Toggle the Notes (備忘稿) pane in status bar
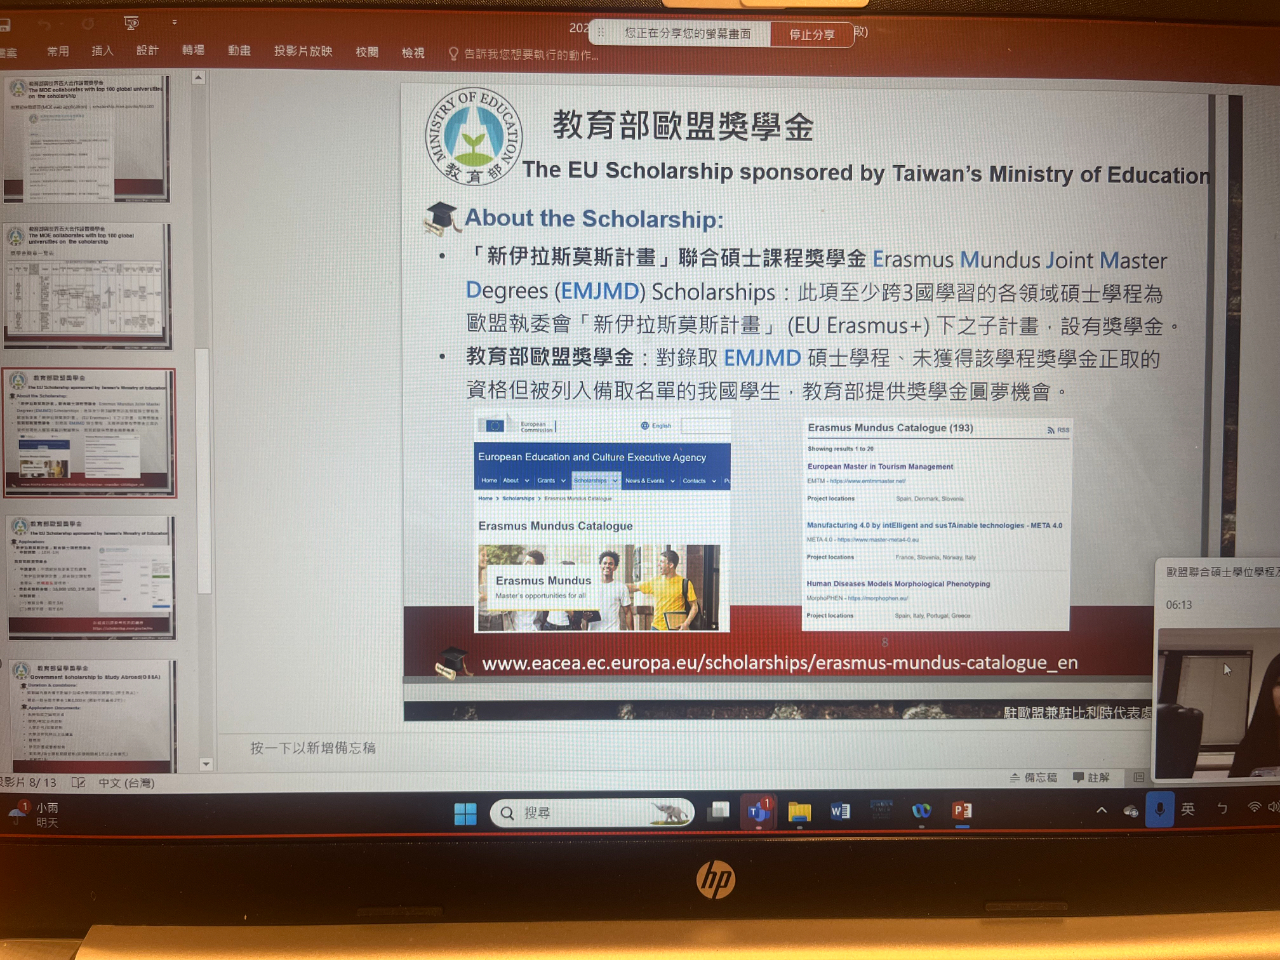The image size is (1280, 960). (1033, 777)
